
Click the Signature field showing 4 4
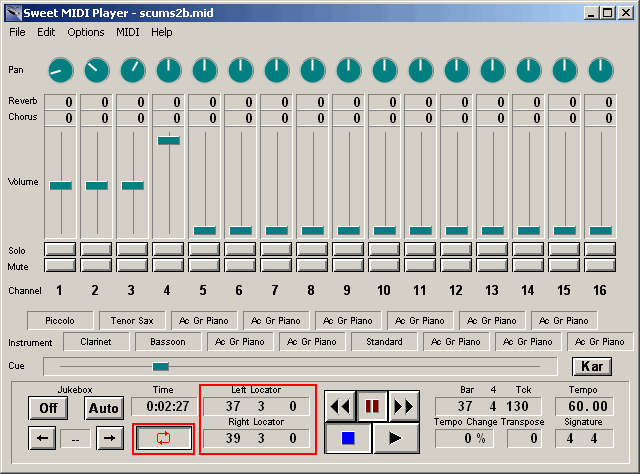(x=584, y=438)
